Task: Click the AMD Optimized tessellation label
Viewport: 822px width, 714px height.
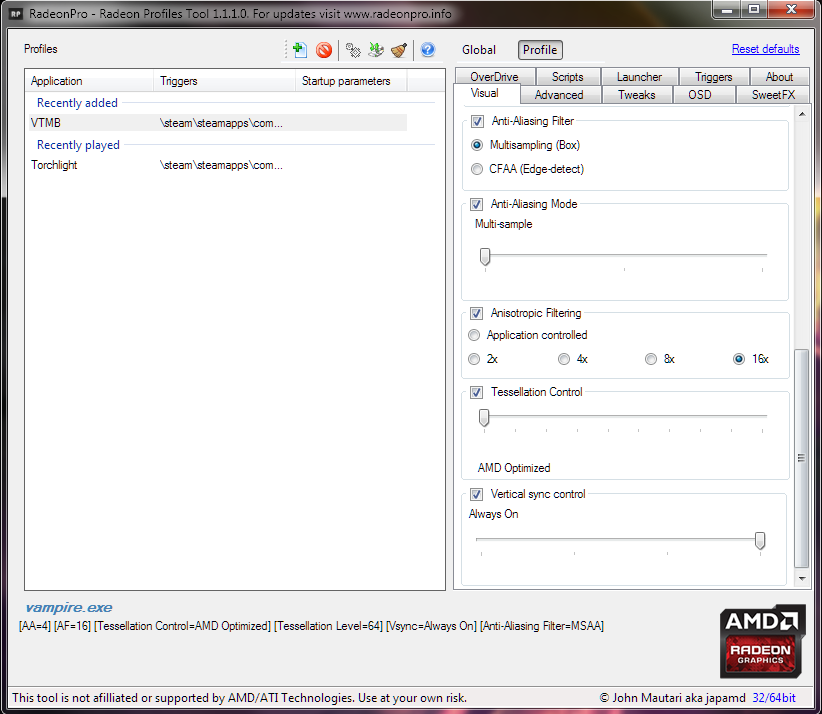Action: [x=514, y=468]
